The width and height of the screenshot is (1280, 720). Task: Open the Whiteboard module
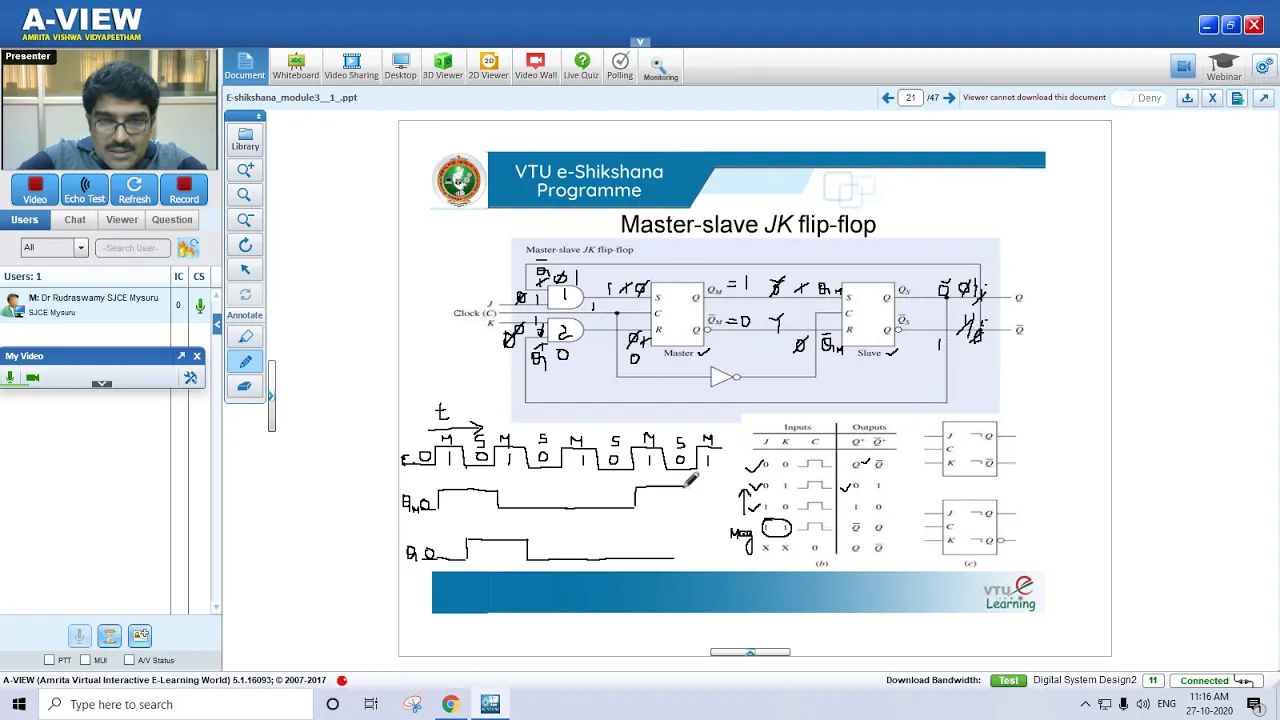click(296, 67)
